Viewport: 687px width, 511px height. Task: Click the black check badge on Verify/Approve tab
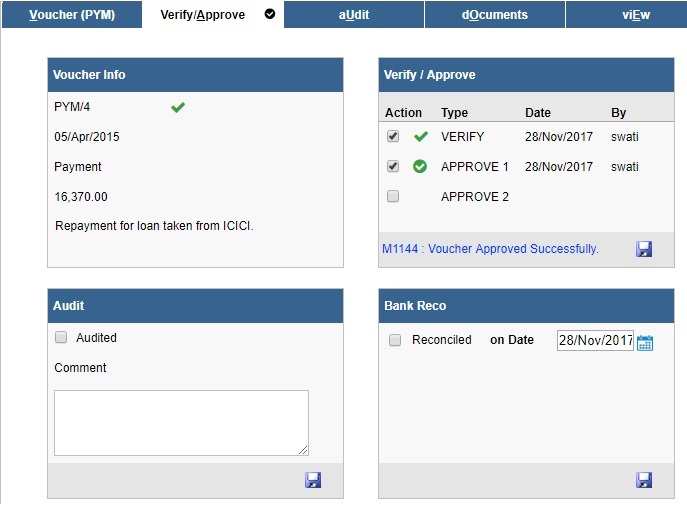[x=270, y=14]
